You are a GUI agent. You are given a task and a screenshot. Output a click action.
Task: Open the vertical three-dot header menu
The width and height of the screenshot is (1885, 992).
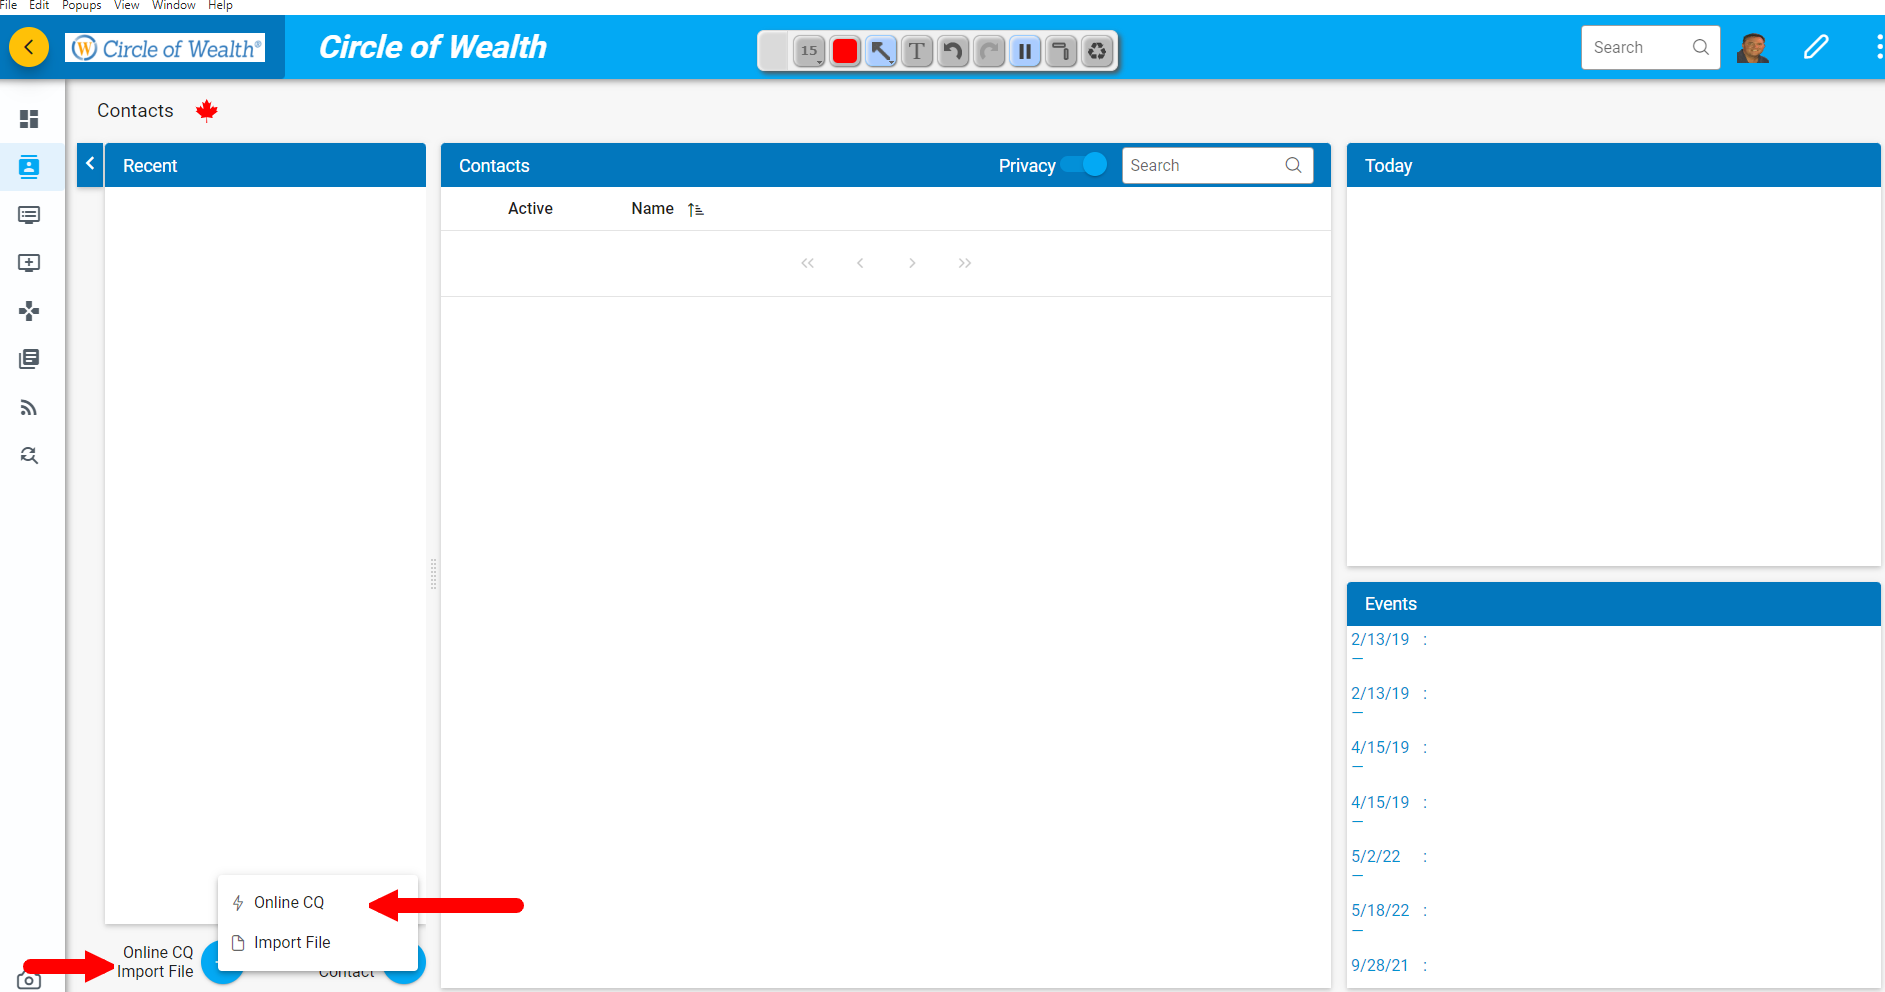[1879, 47]
